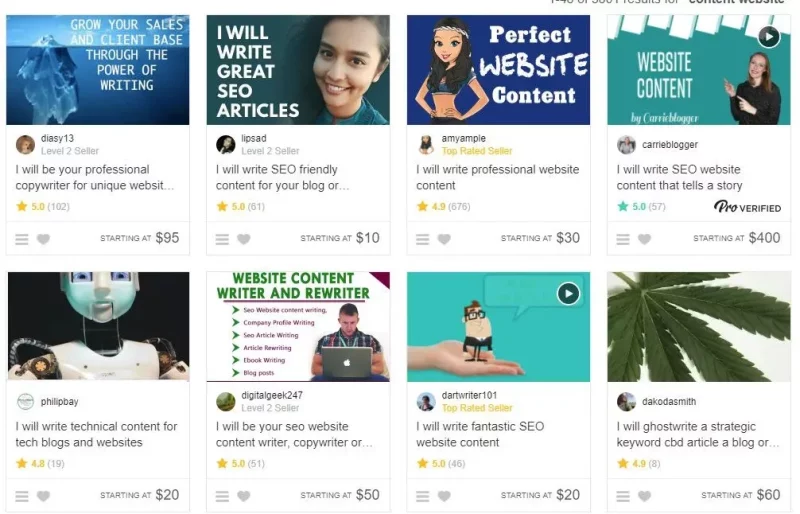Click the Pro Verified badge on carrieblogger
The image size is (800, 514).
[747, 207]
